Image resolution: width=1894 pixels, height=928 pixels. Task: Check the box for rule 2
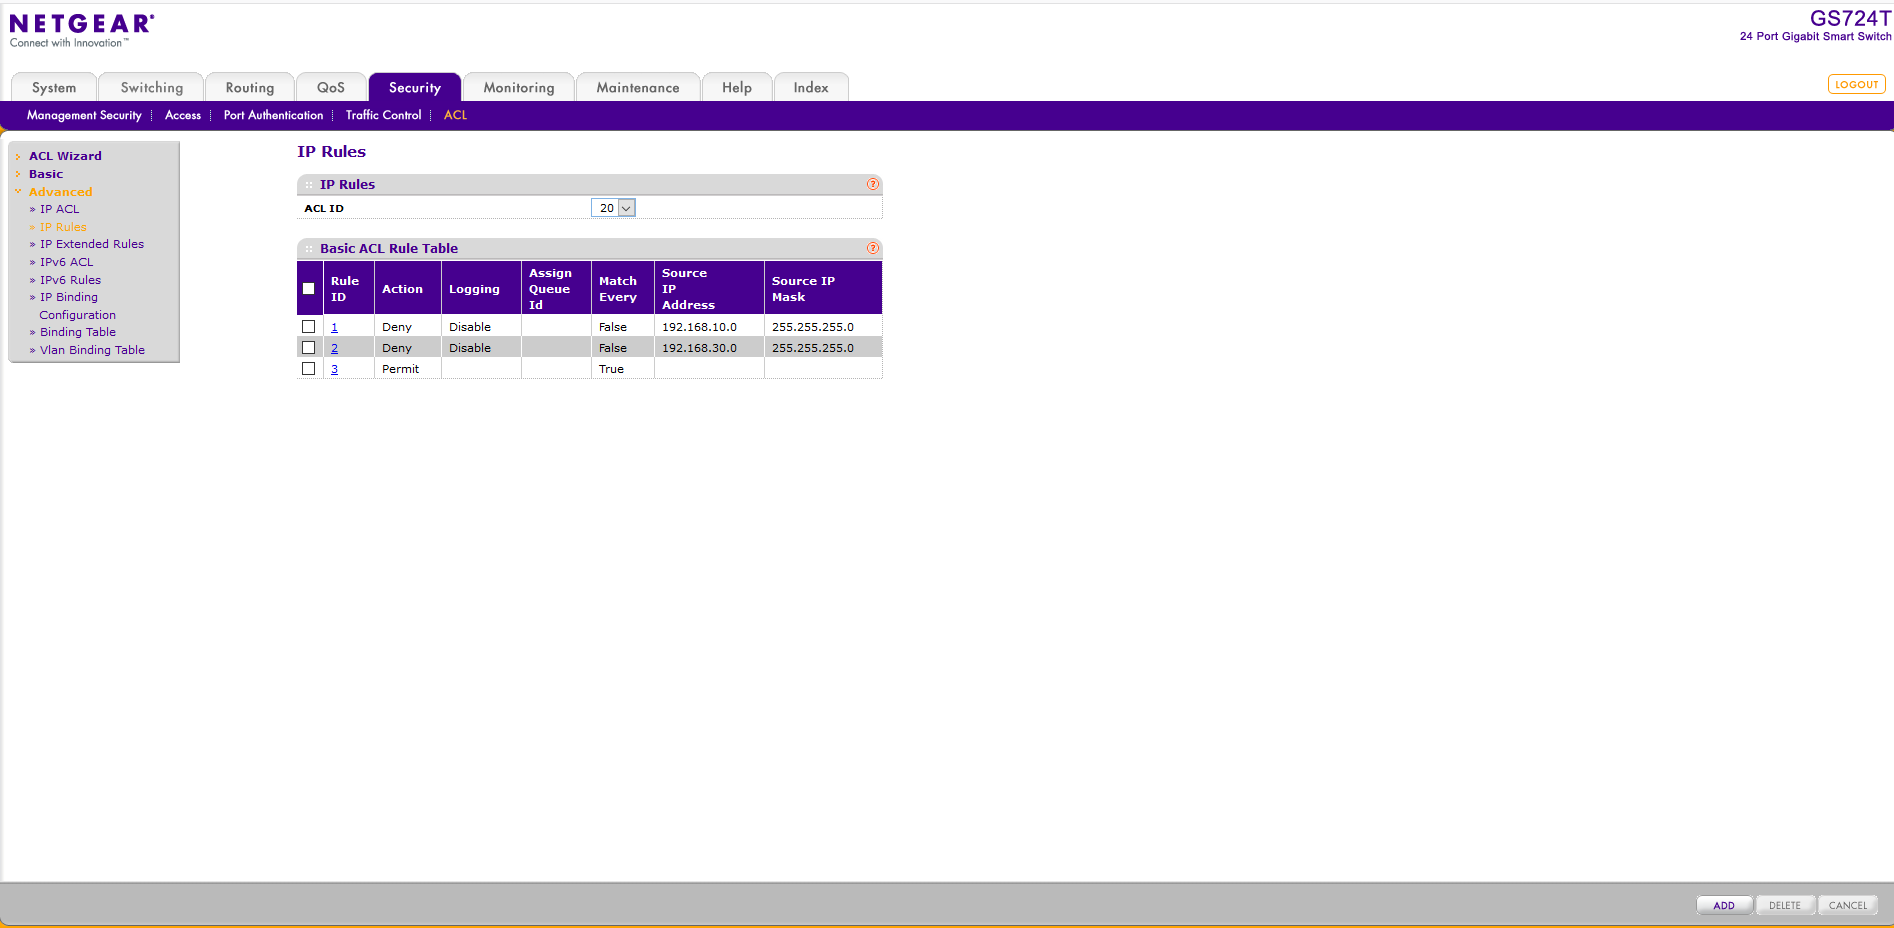(x=308, y=348)
